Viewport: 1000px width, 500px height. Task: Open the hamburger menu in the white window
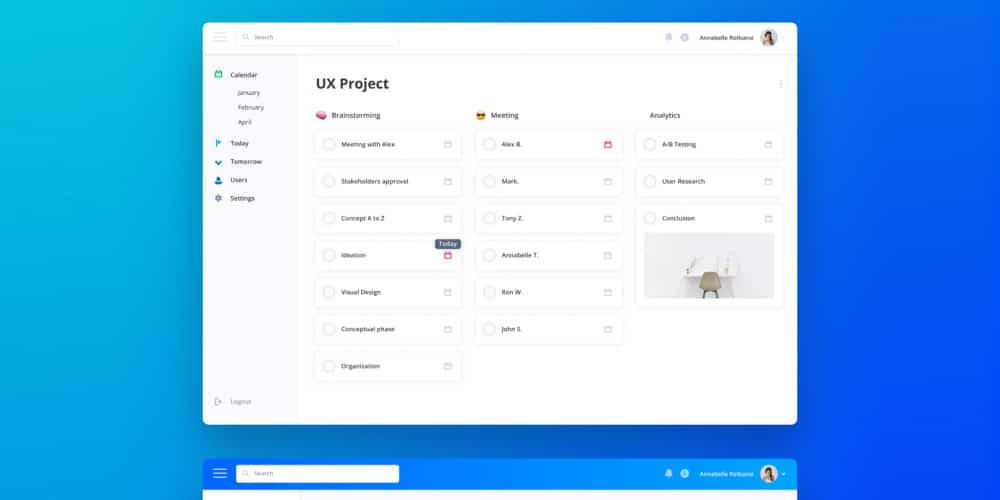click(220, 37)
